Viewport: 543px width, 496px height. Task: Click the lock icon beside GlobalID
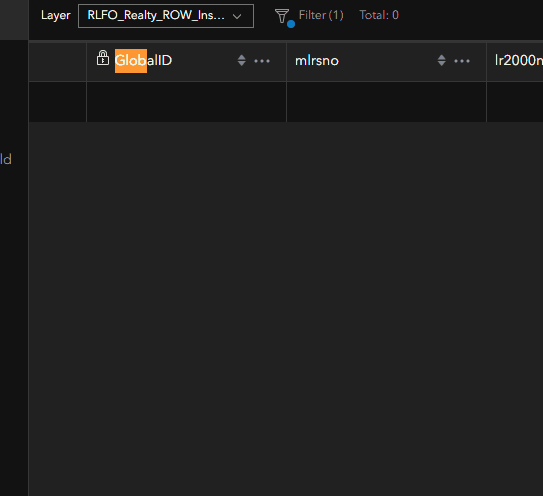tap(103, 58)
